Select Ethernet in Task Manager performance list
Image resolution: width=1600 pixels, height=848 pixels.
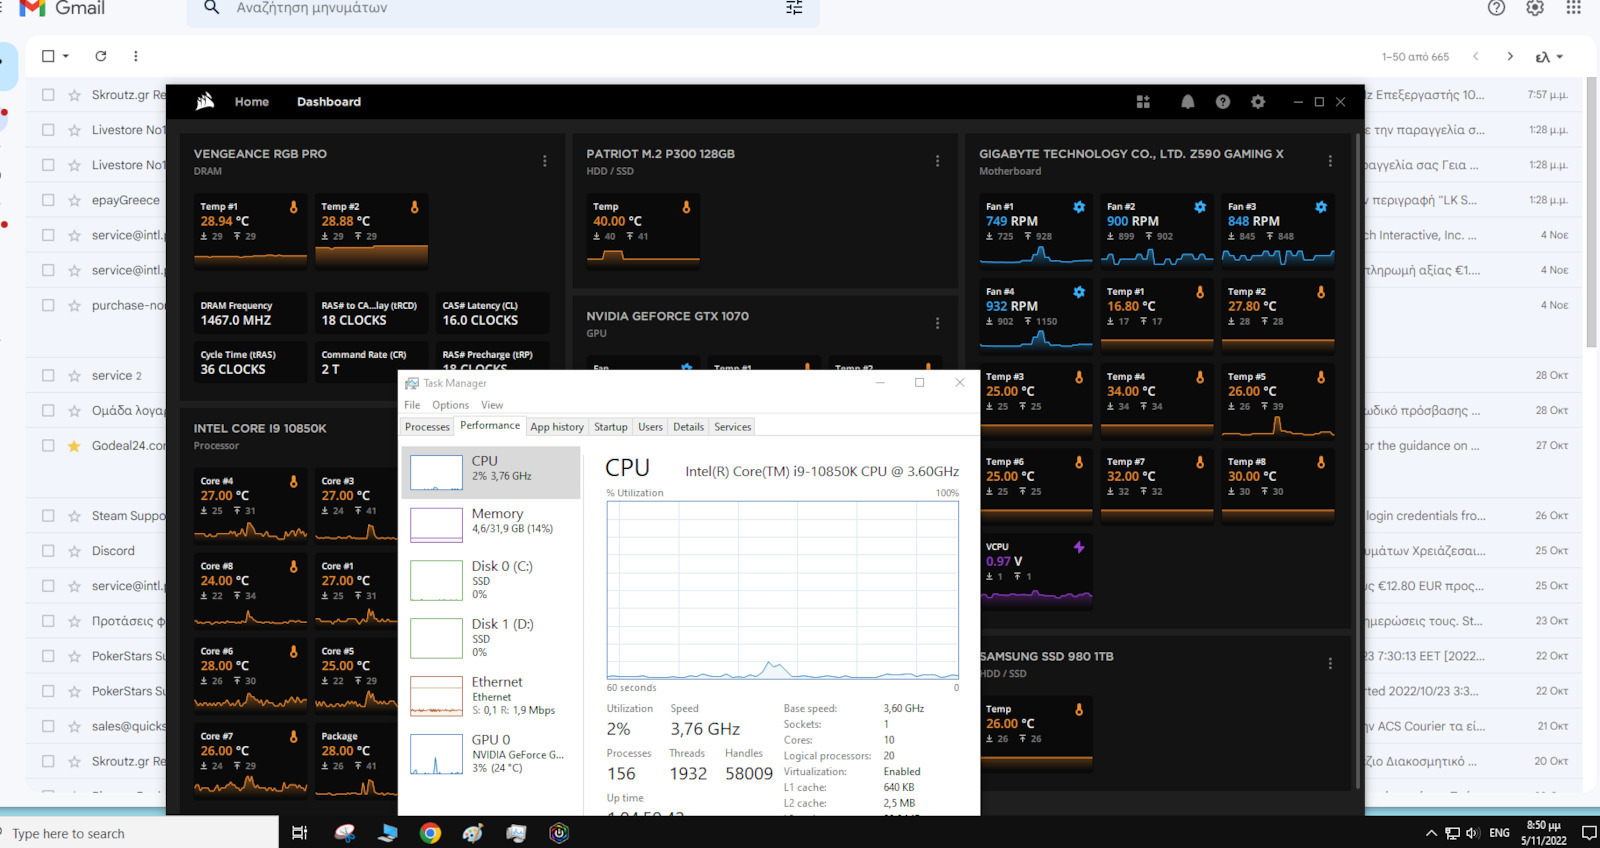pos(491,696)
